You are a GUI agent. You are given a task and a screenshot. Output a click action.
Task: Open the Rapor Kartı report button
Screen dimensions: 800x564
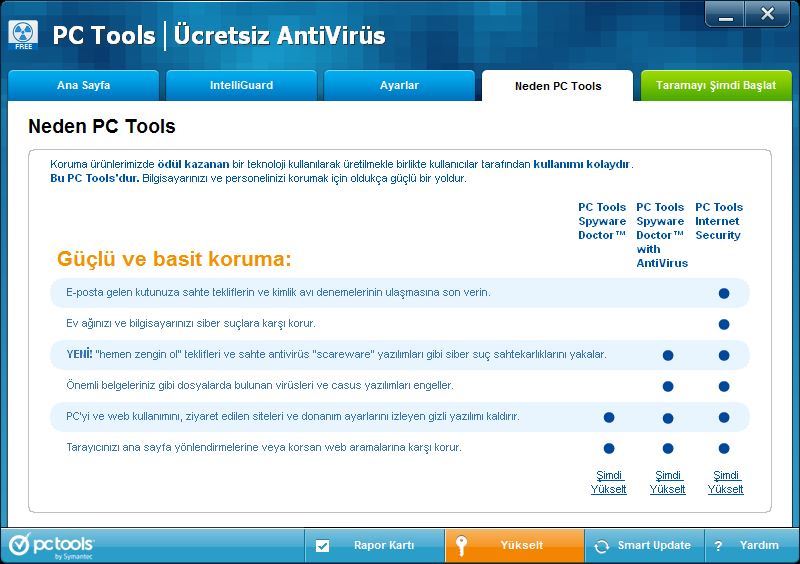(374, 546)
